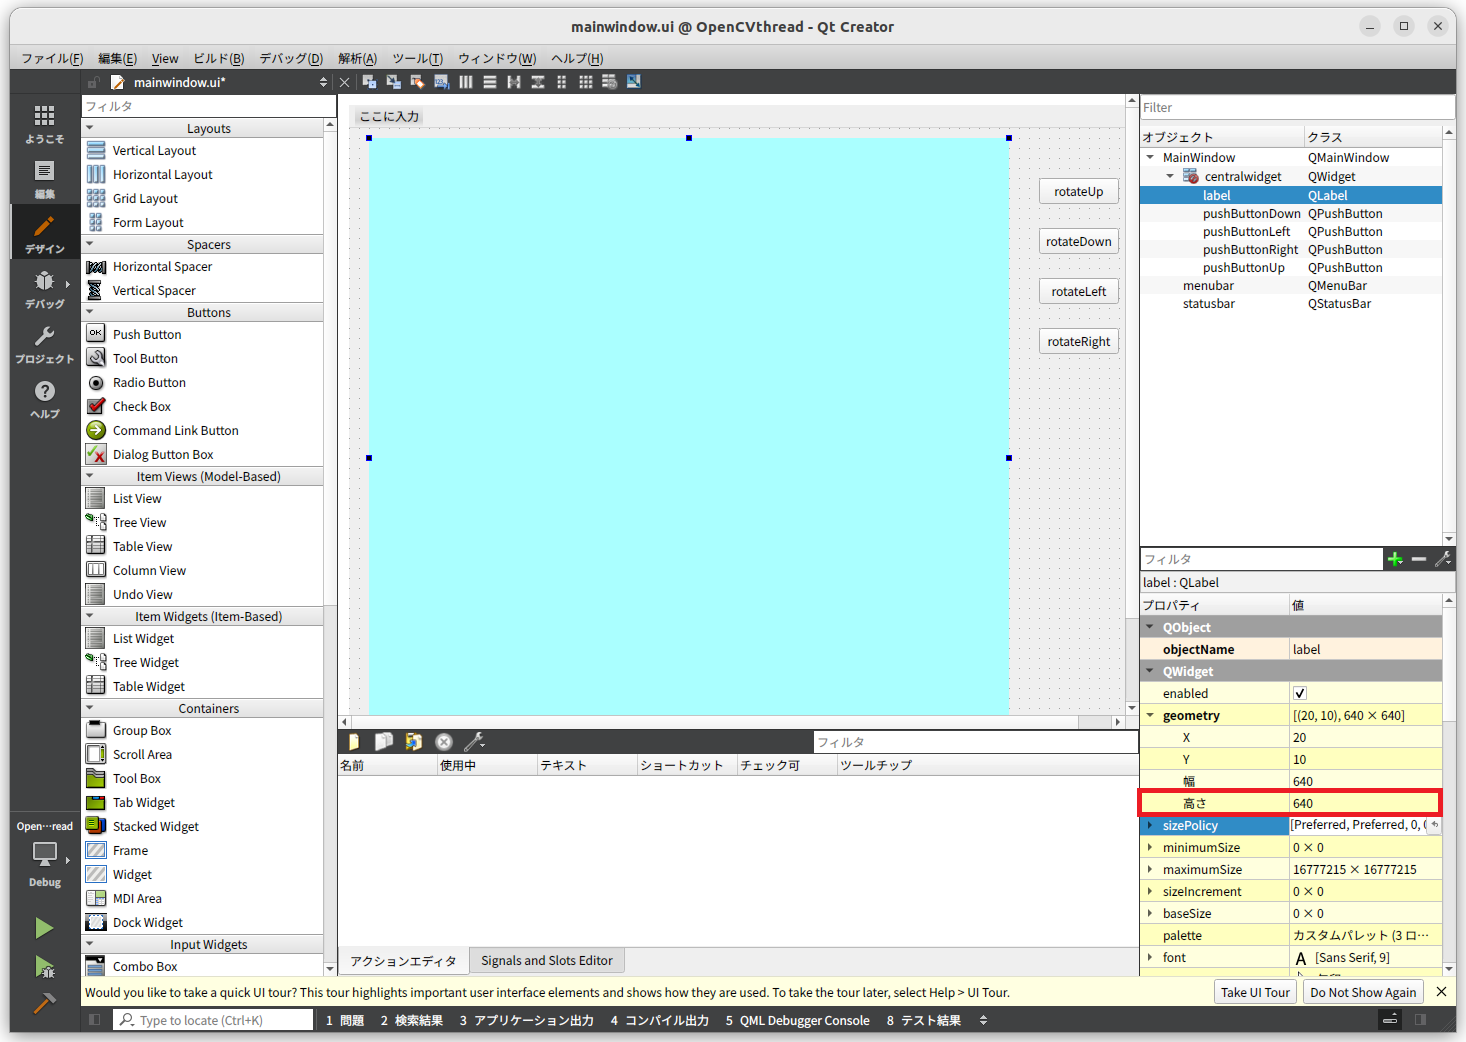Open the View menu

click(164, 58)
